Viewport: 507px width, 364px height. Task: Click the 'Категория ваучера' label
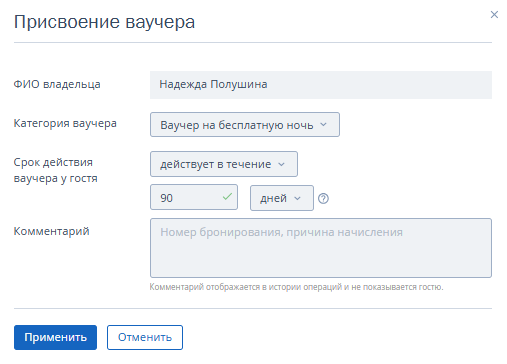point(65,123)
